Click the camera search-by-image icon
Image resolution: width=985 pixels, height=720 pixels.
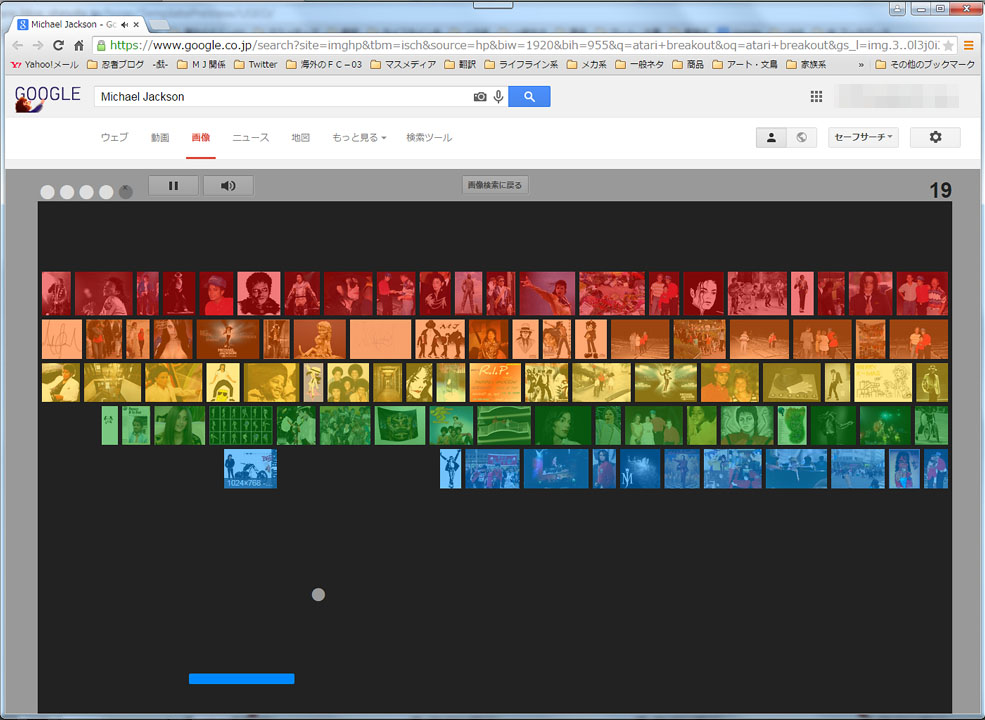point(480,97)
